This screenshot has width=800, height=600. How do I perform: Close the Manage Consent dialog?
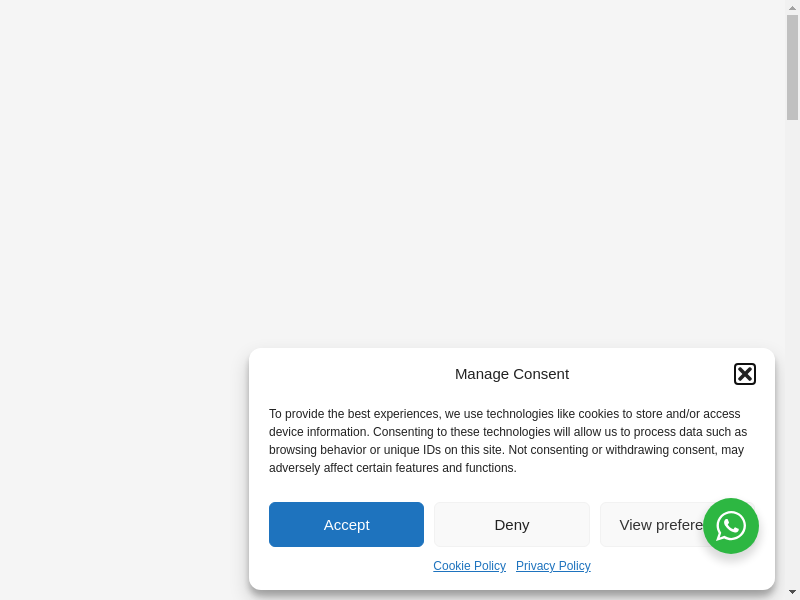coord(744,374)
